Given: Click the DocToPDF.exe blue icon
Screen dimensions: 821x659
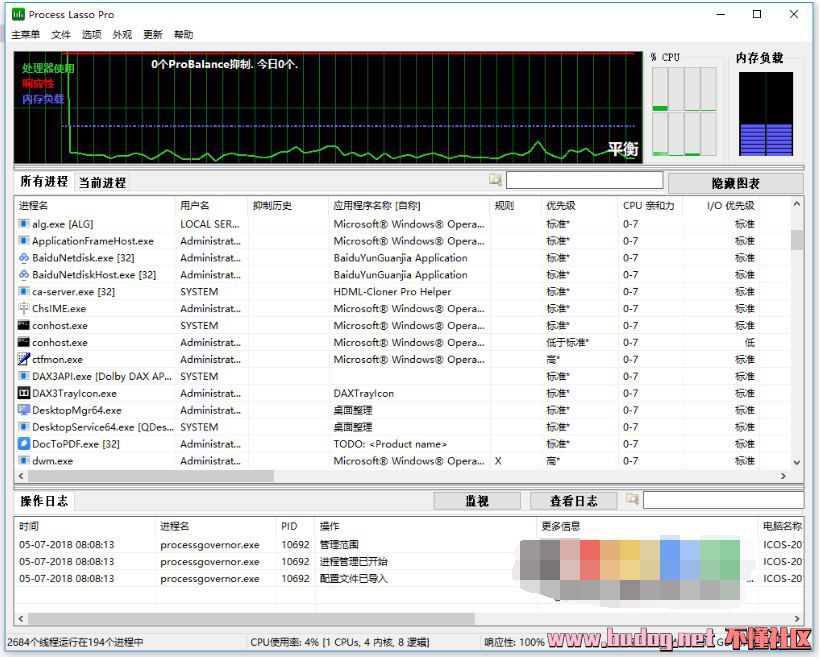Looking at the screenshot, I should (24, 444).
